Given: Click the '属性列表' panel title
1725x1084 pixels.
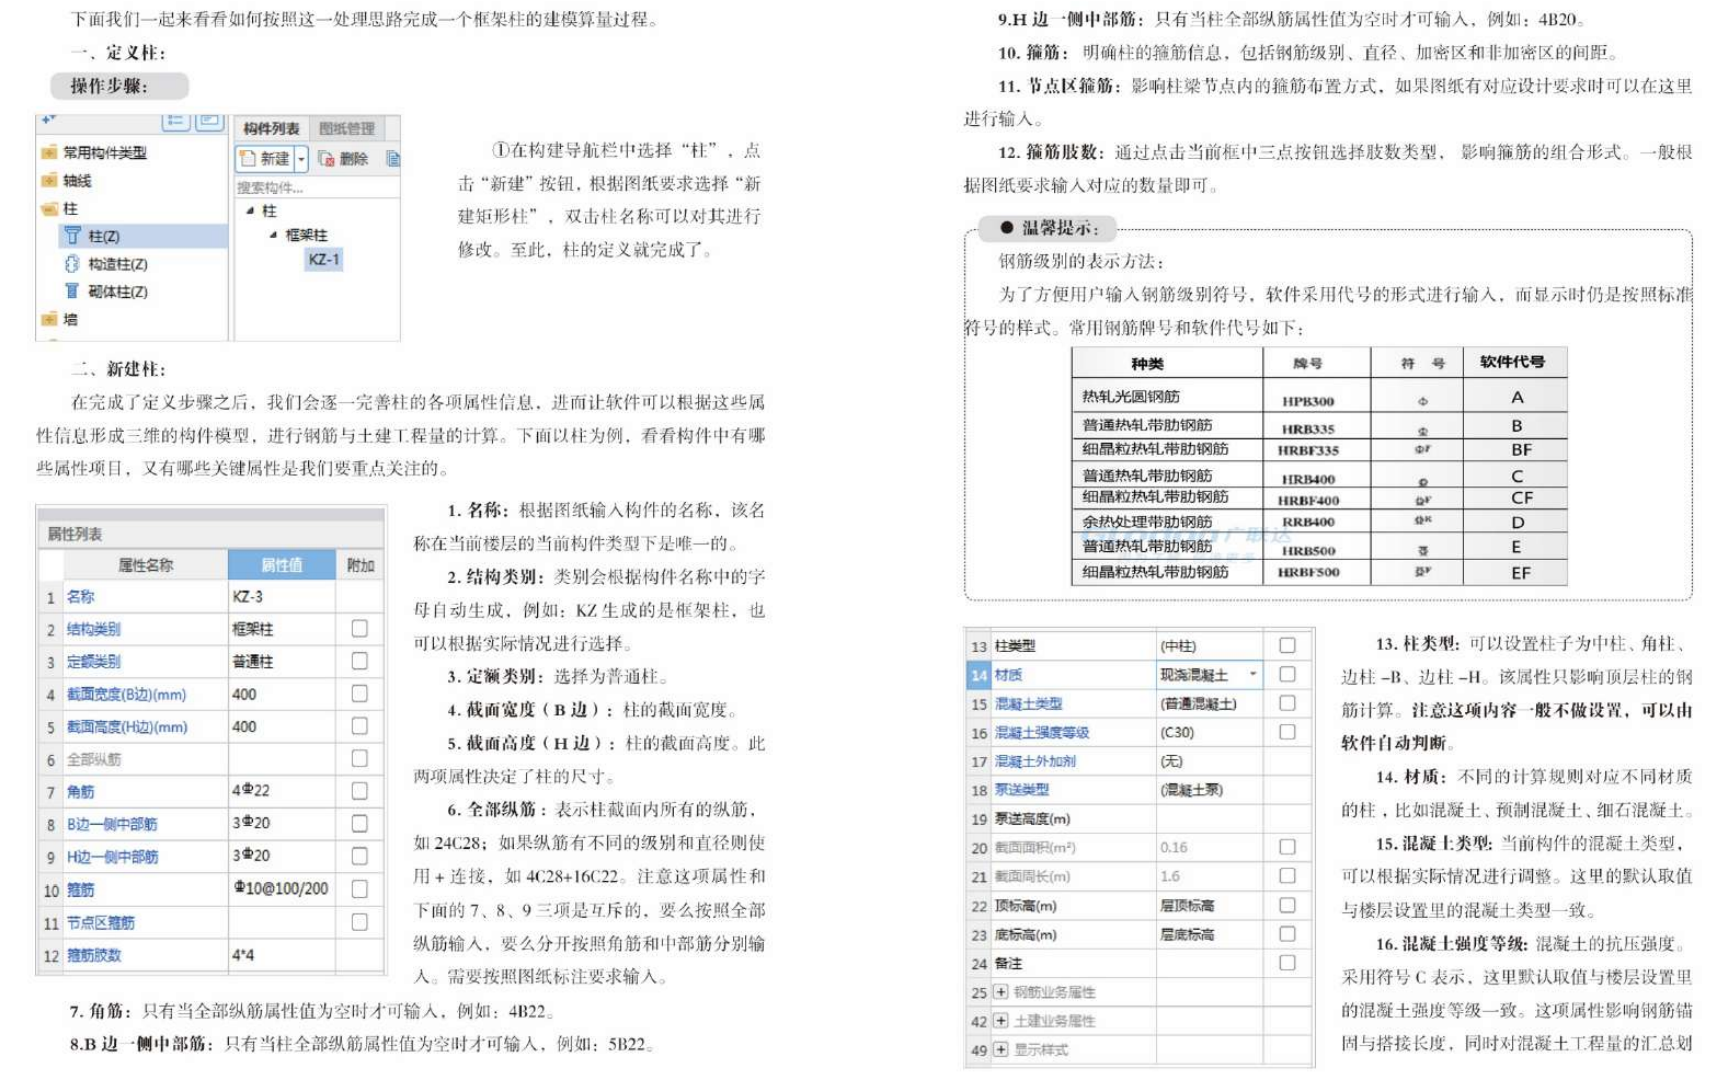Looking at the screenshot, I should coord(75,534).
